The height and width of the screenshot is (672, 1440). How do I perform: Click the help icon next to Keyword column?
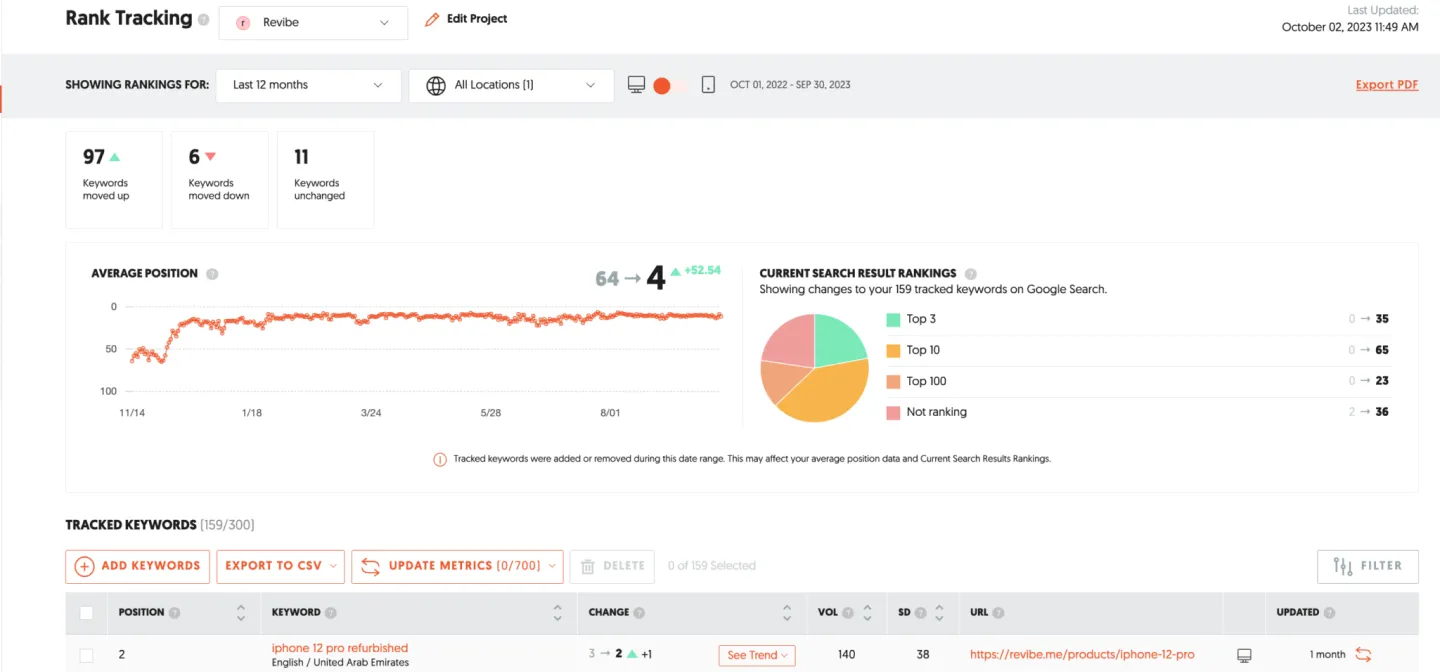click(331, 613)
